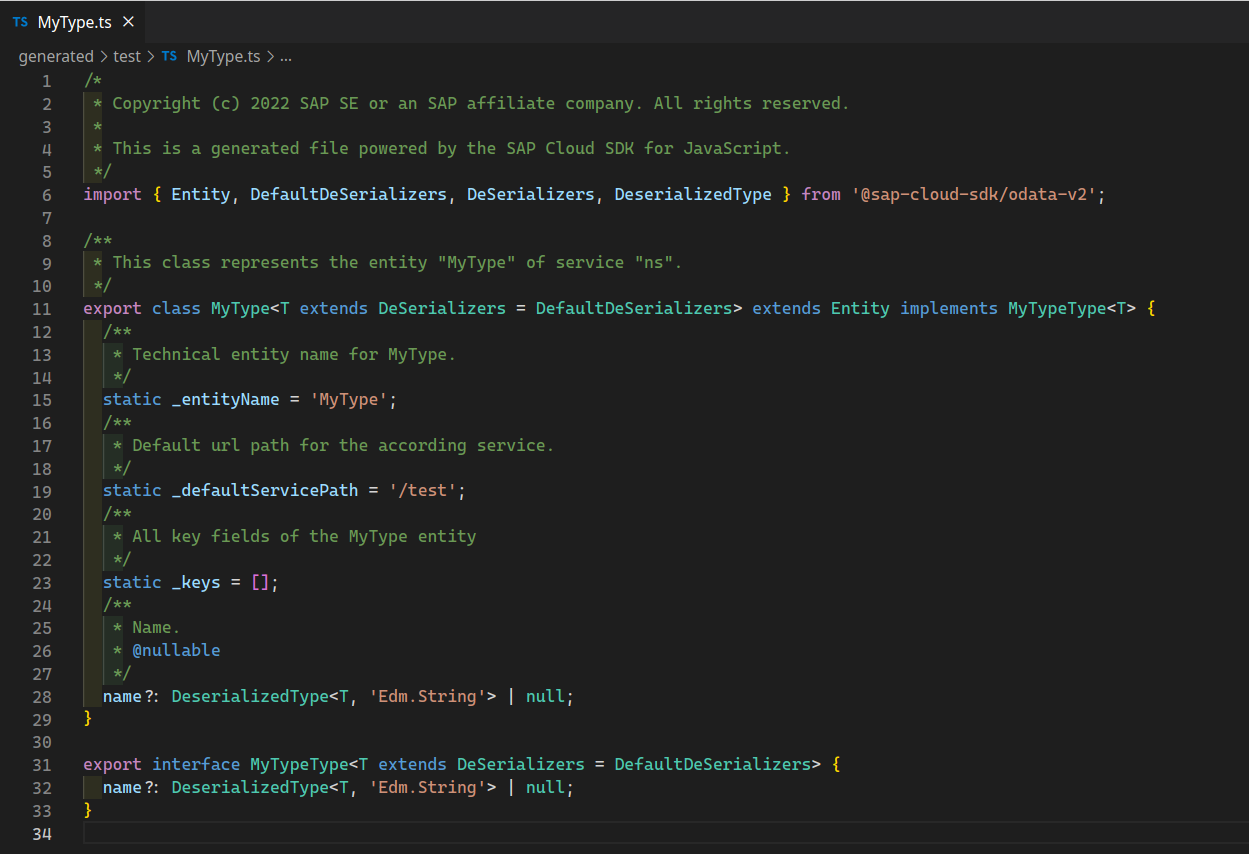Click the 'name' property on line 32
The height and width of the screenshot is (854, 1249).
122,788
